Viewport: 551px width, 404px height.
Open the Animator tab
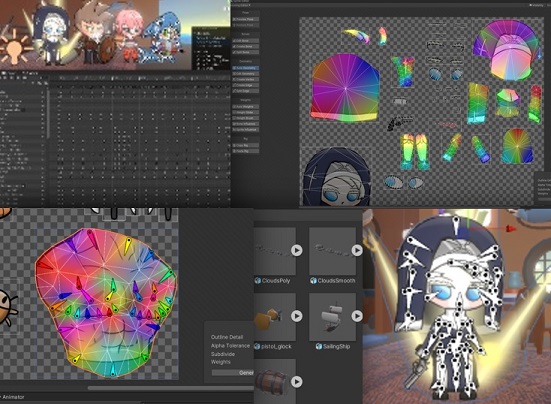(13, 397)
